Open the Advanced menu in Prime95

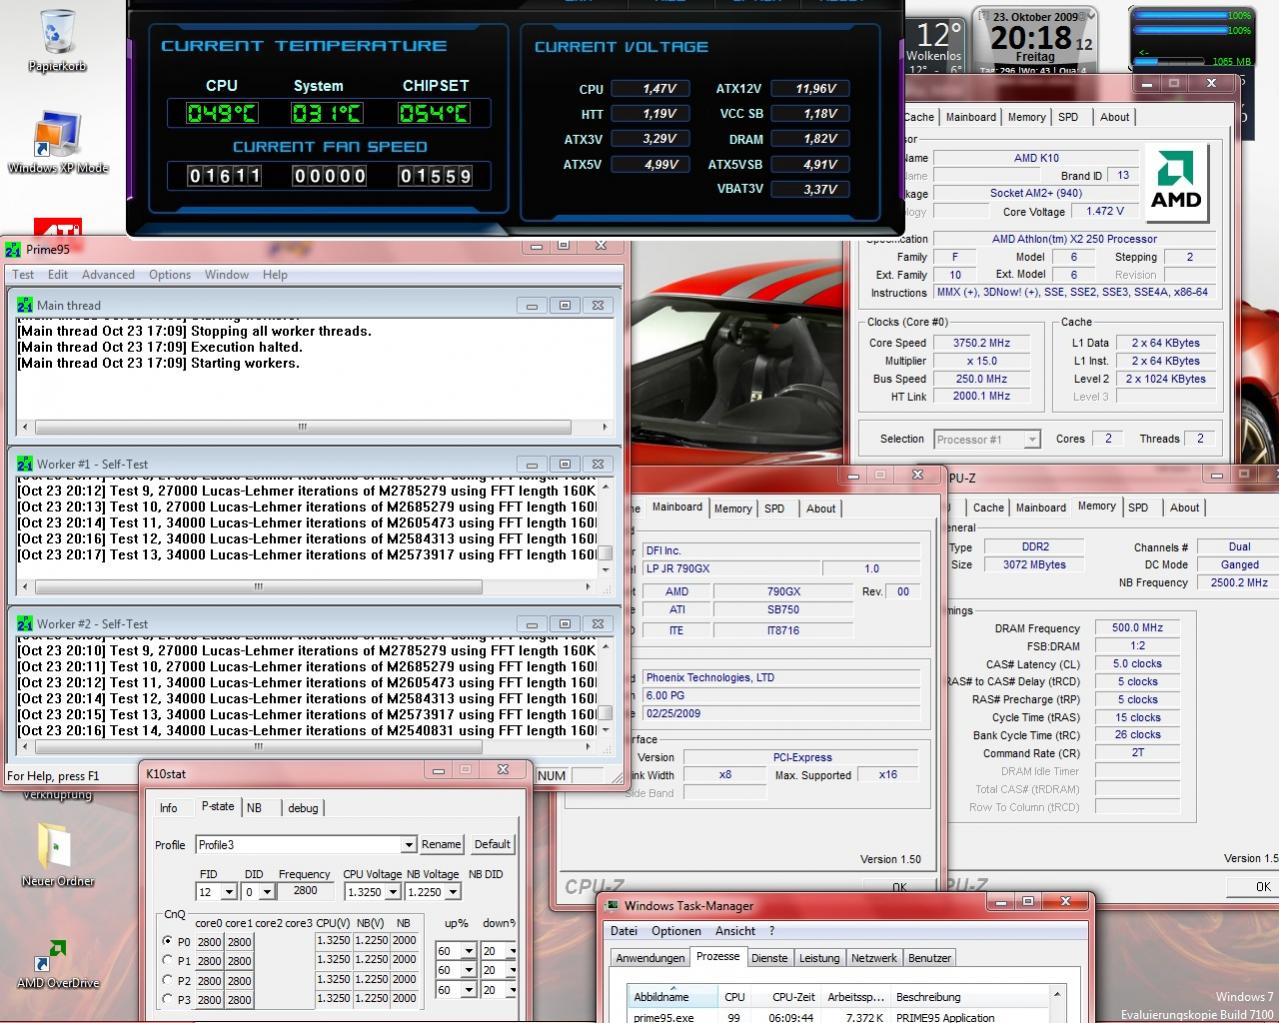tap(108, 275)
